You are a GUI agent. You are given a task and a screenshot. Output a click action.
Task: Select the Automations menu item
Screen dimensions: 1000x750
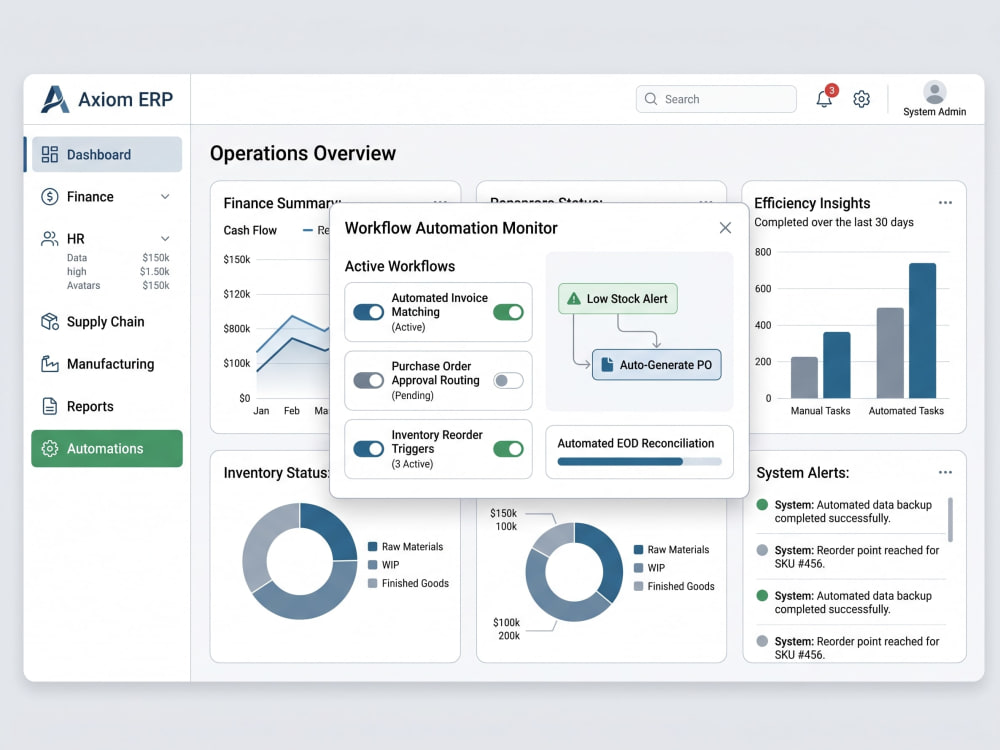click(107, 448)
